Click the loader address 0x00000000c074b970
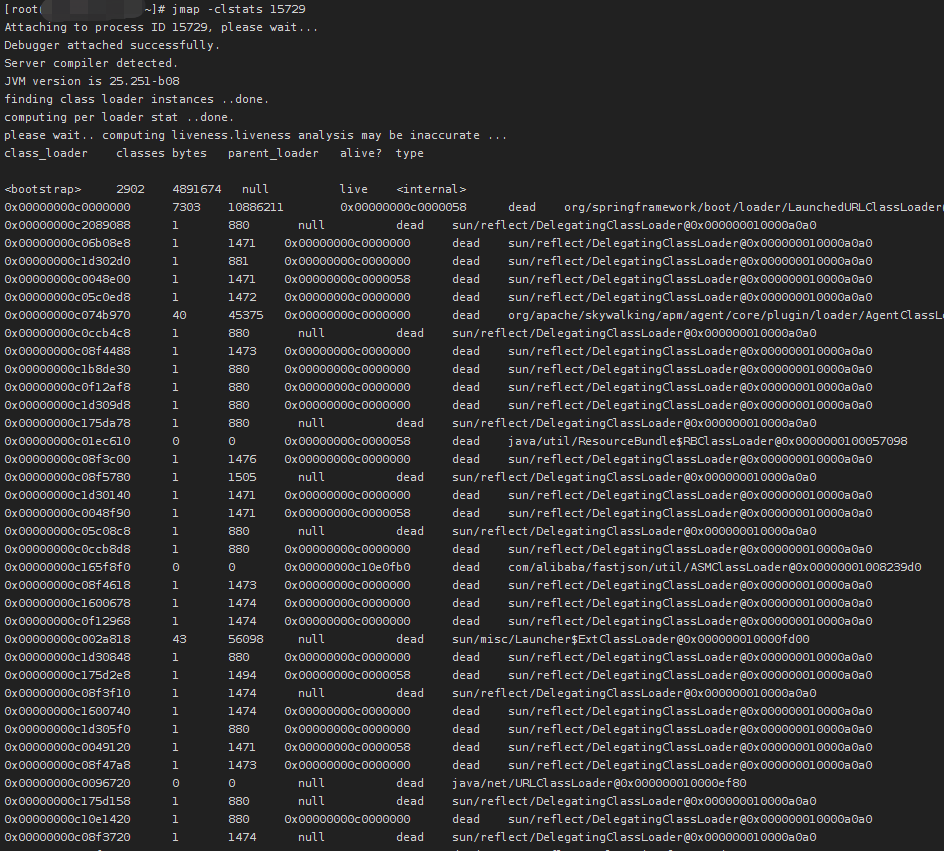944x851 pixels. point(67,315)
